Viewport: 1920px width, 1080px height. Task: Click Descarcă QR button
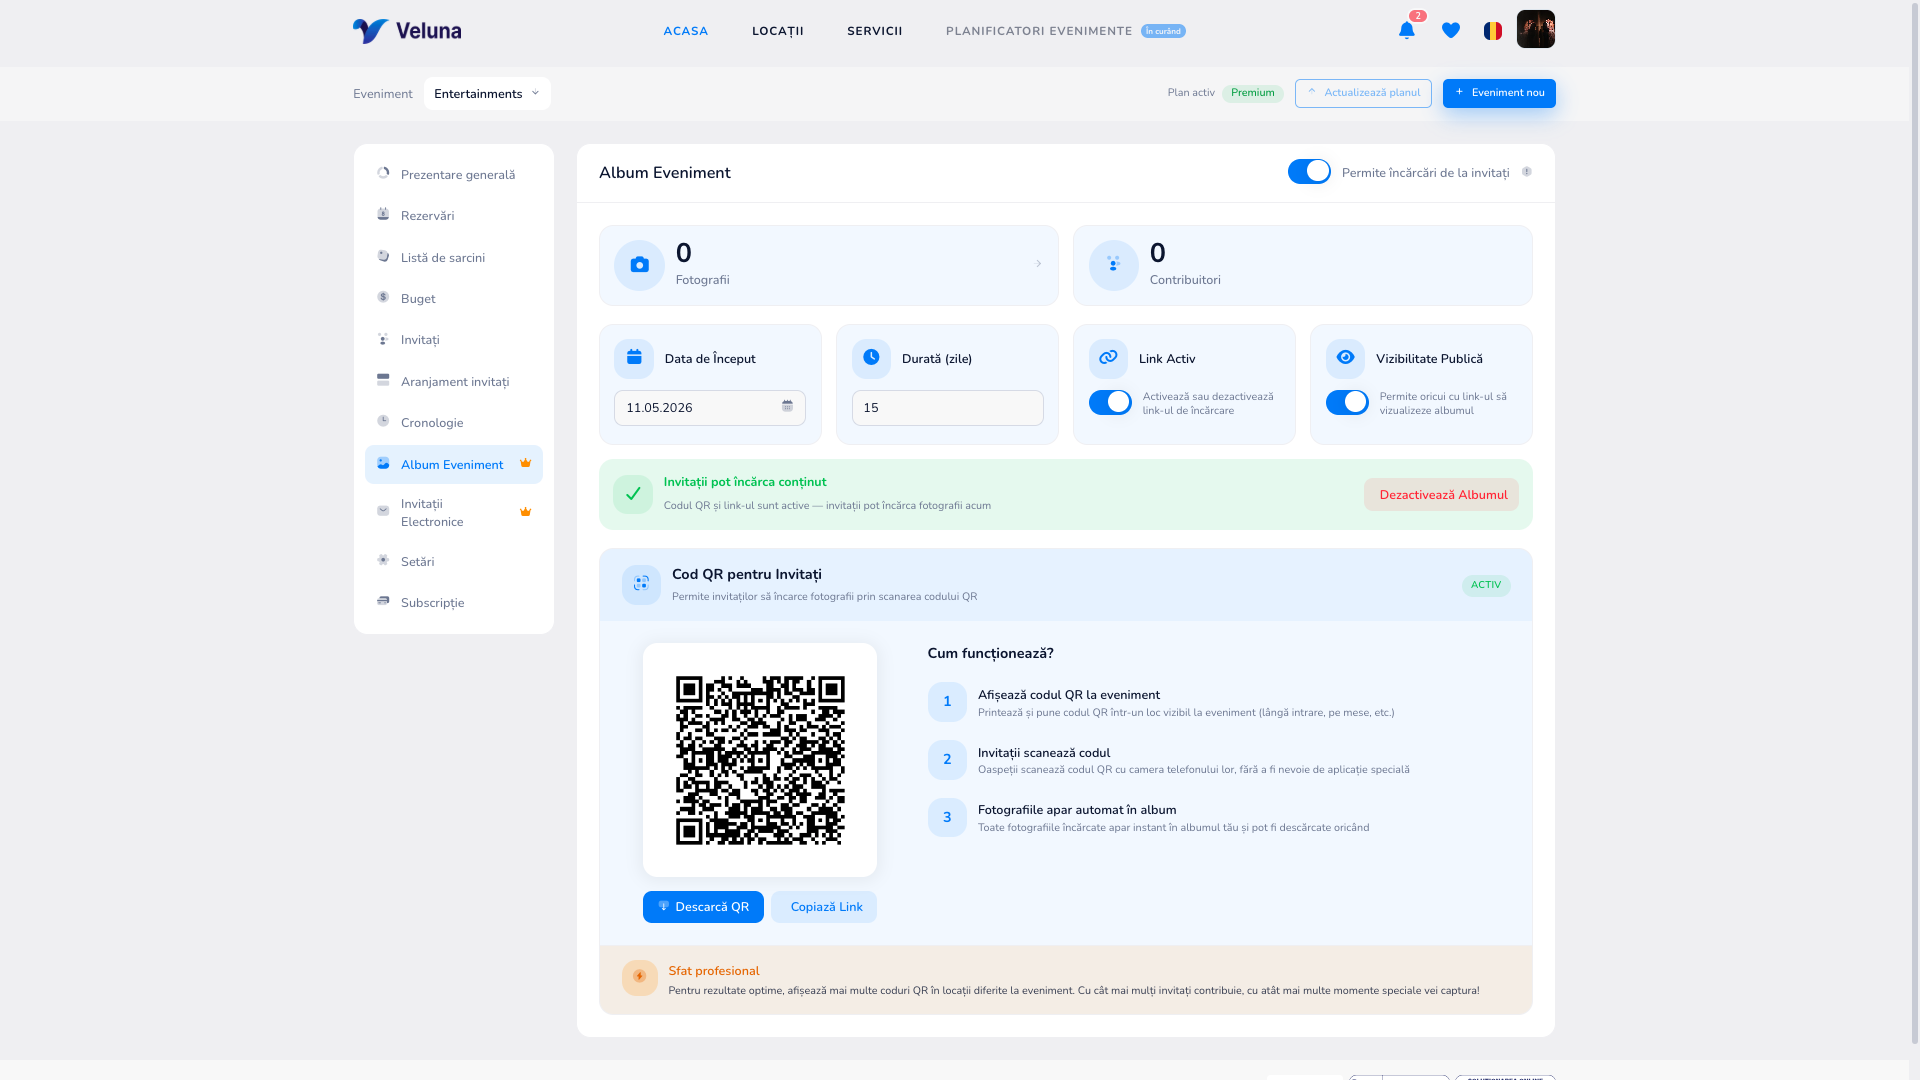pos(703,907)
